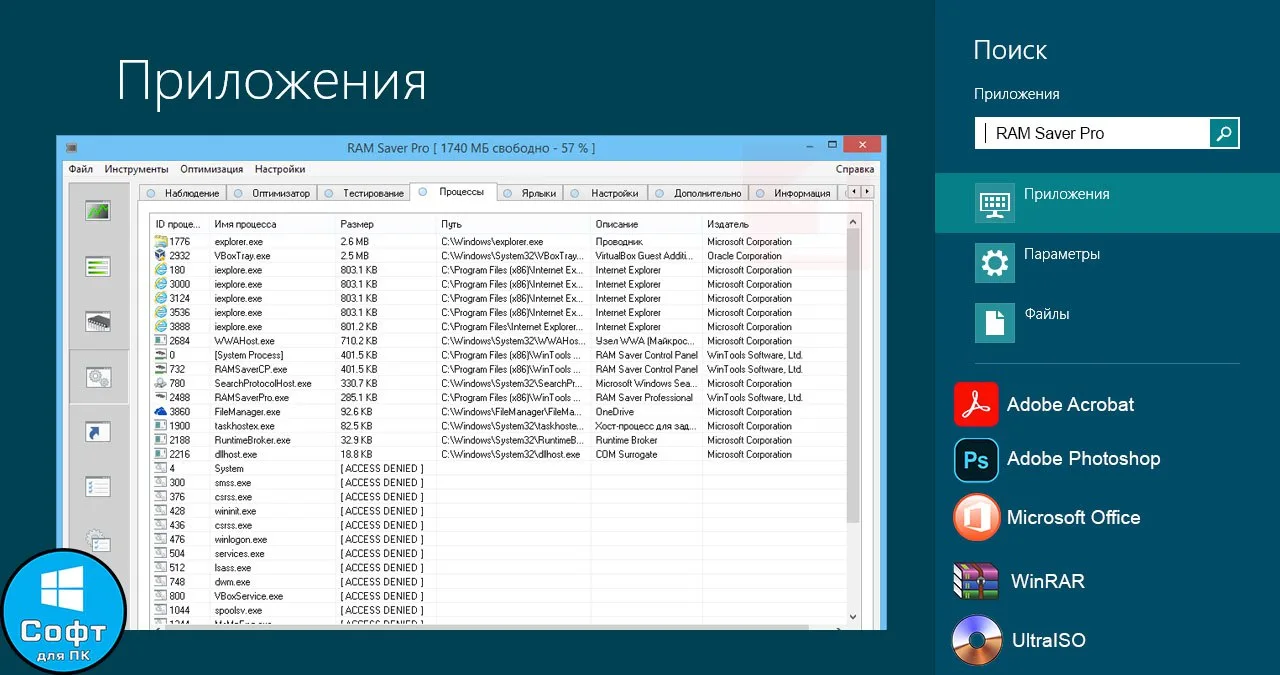1280x675 pixels.
Task: Switch to the Тестирование tab
Action: tap(365, 193)
